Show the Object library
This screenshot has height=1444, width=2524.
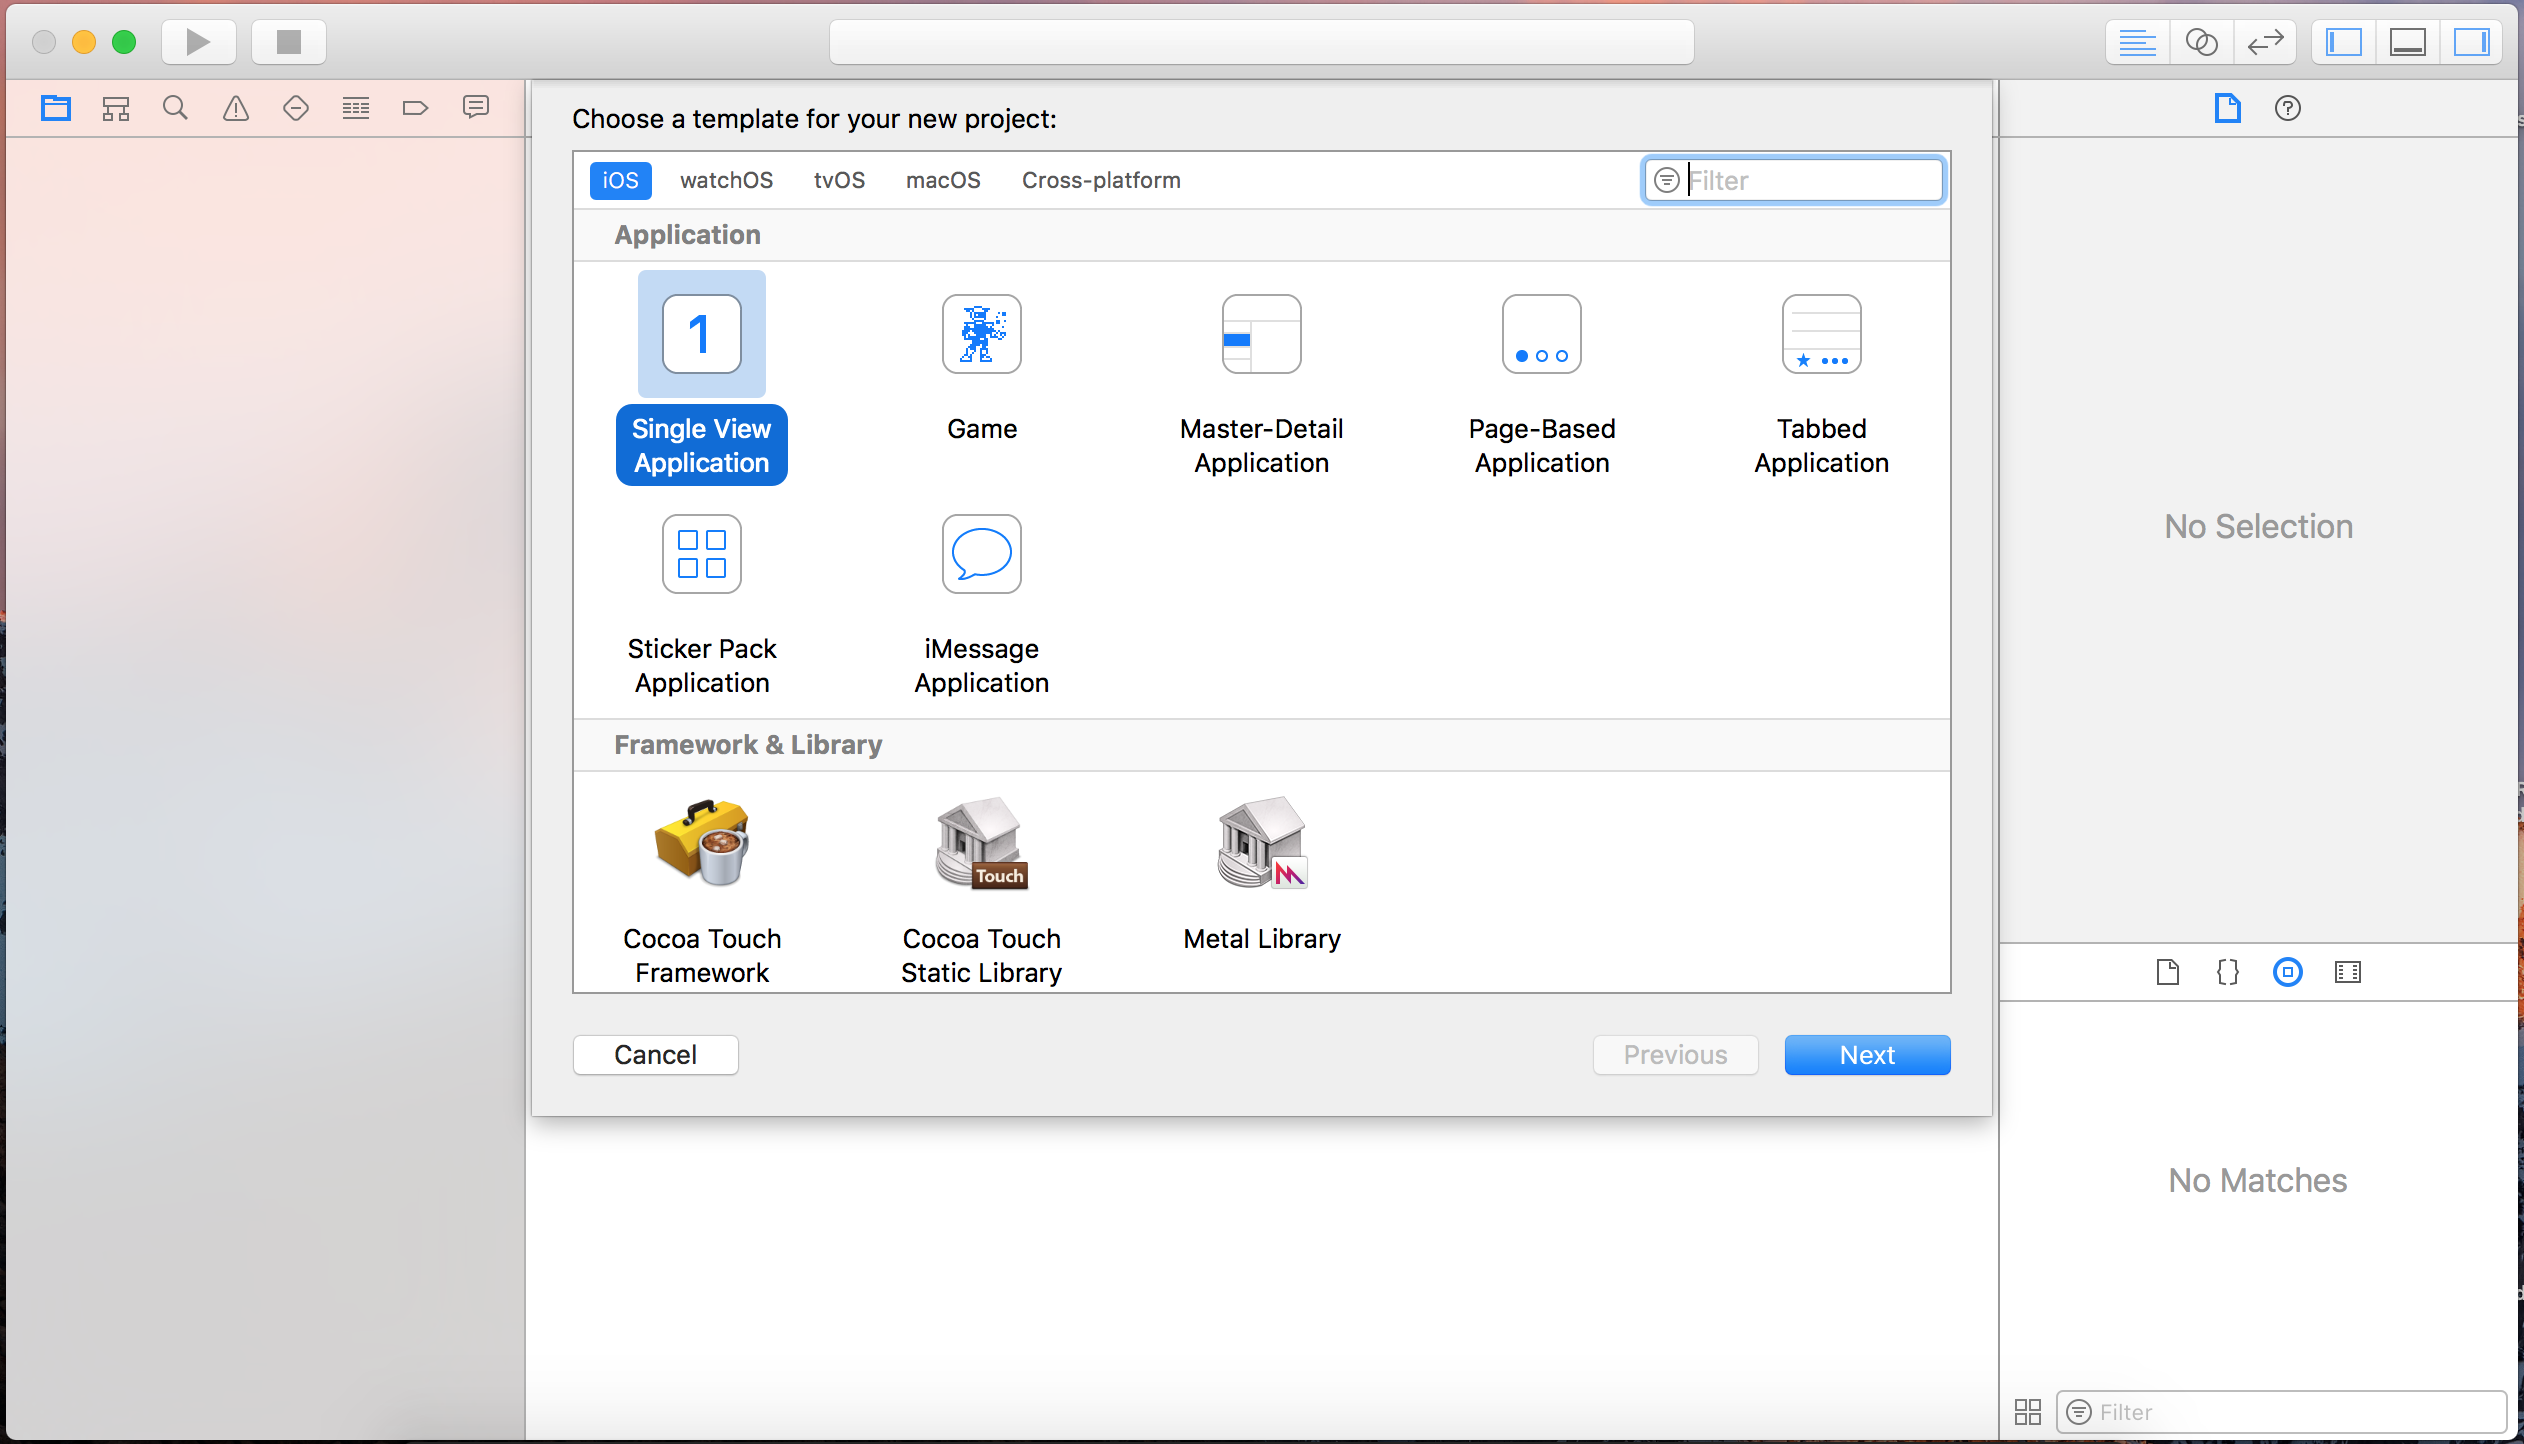coord(2288,972)
